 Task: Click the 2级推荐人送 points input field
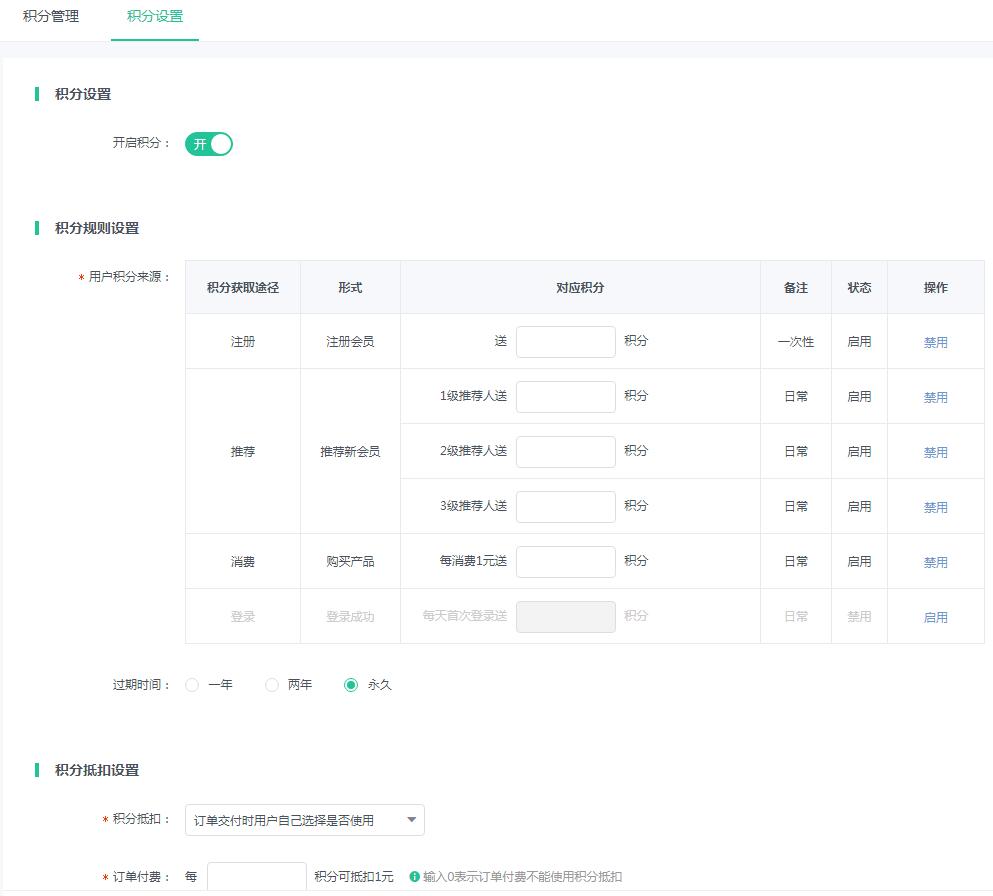coord(565,452)
